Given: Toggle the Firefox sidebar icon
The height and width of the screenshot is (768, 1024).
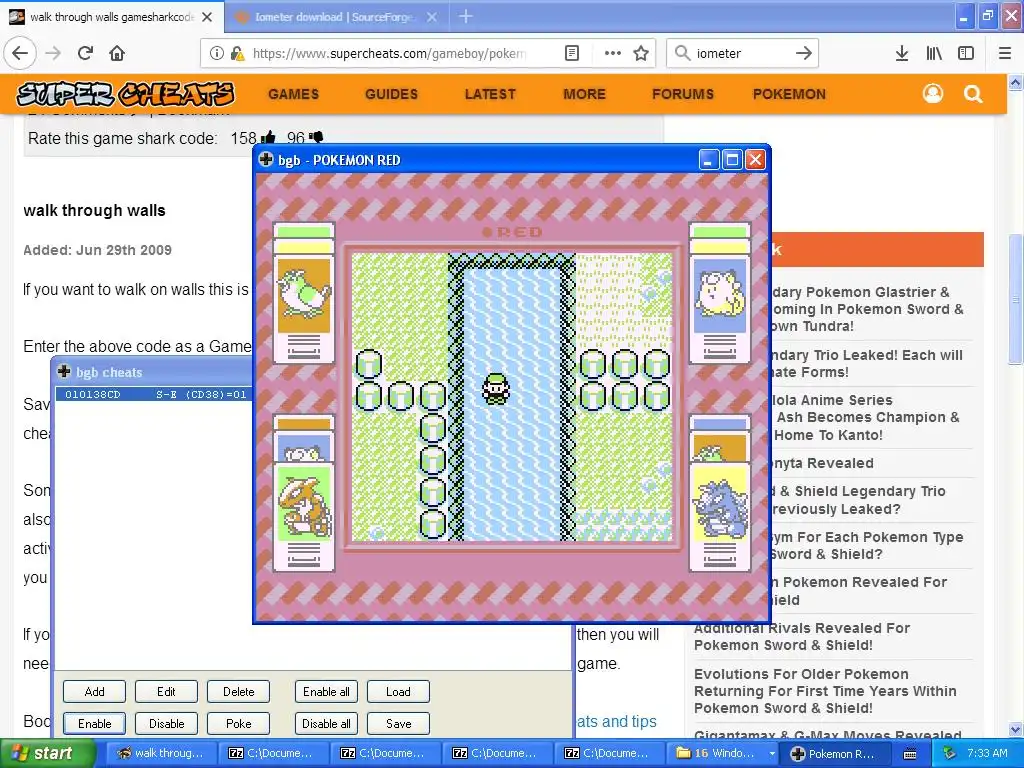Looking at the screenshot, I should (966, 53).
